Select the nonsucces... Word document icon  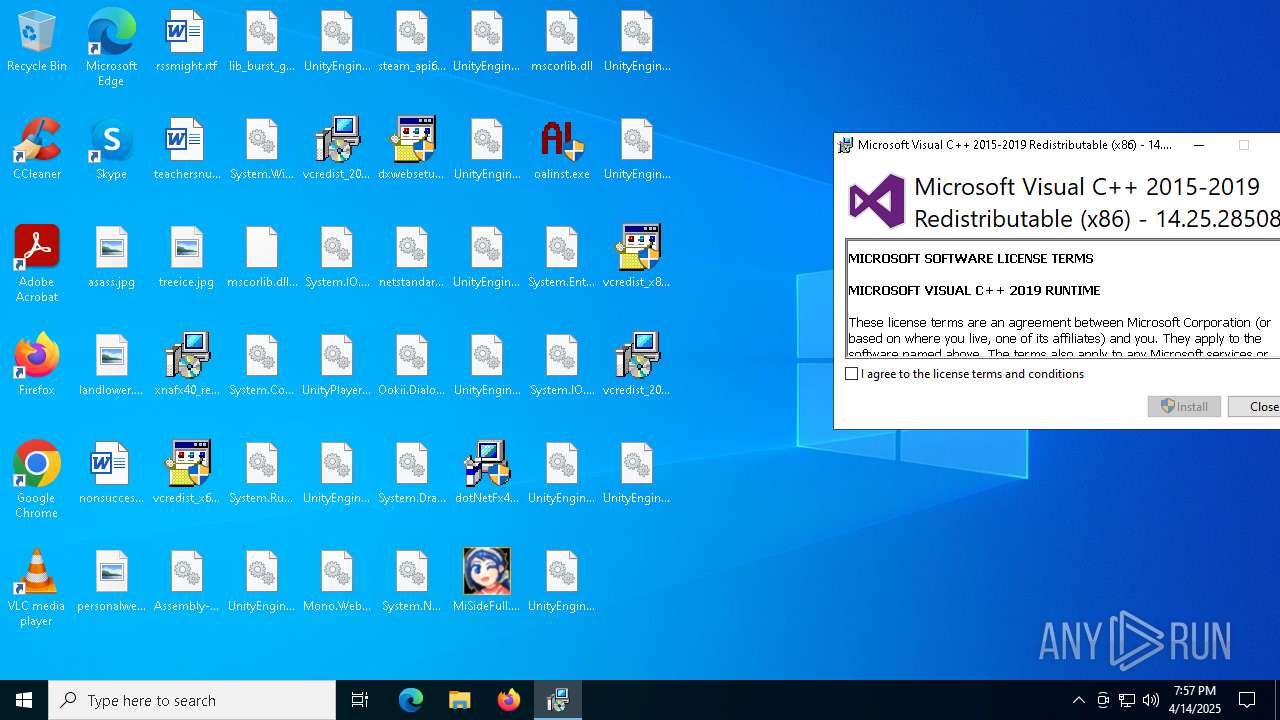coord(111,474)
